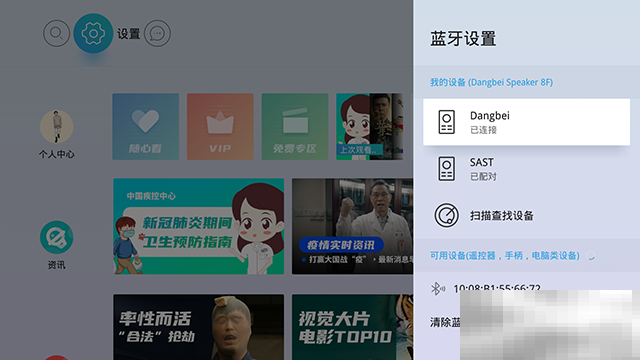The width and height of the screenshot is (640, 360).
Task: Open 率性而活 movie card
Action: [198, 327]
